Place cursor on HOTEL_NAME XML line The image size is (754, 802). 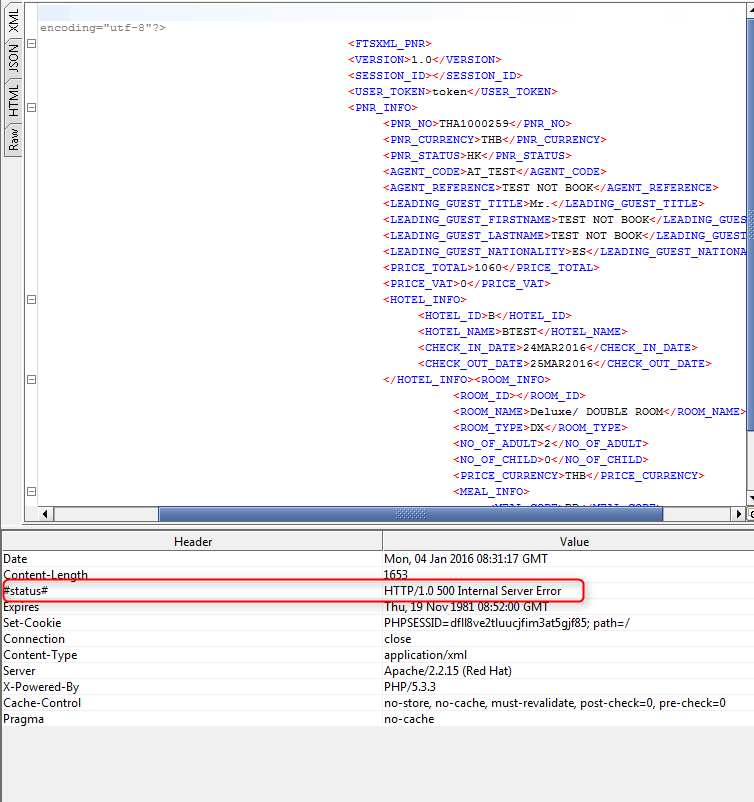(x=523, y=332)
